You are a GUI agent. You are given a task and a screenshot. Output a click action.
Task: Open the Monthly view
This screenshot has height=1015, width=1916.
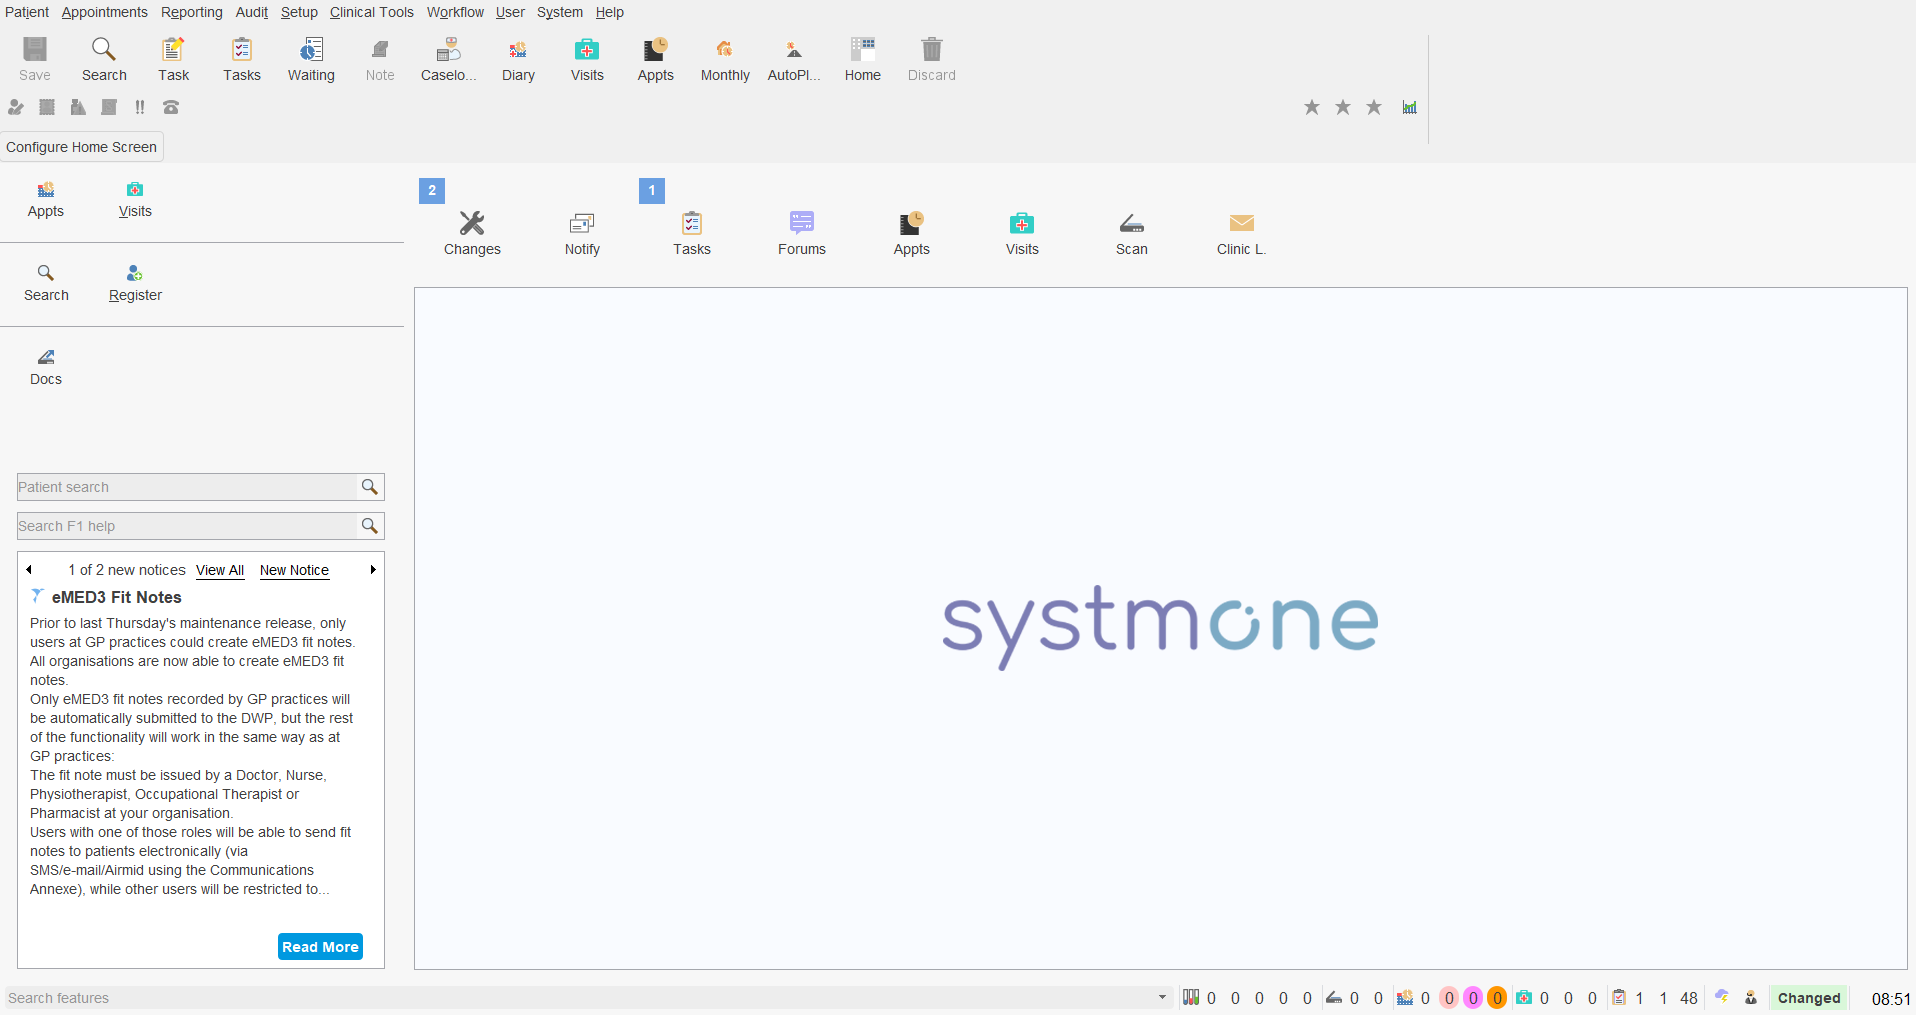(725, 60)
